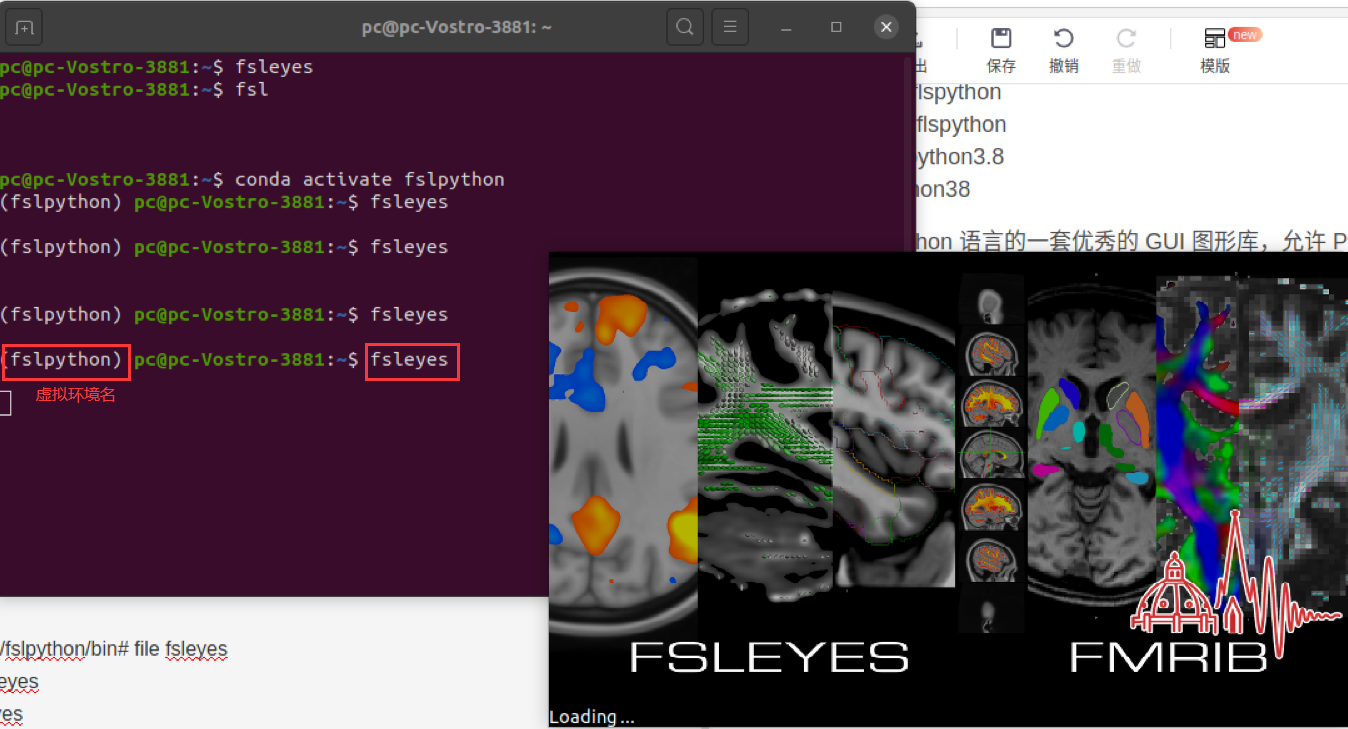Click the '/fslpython/bin# file fsleyes' line in the editor

pos(114,650)
